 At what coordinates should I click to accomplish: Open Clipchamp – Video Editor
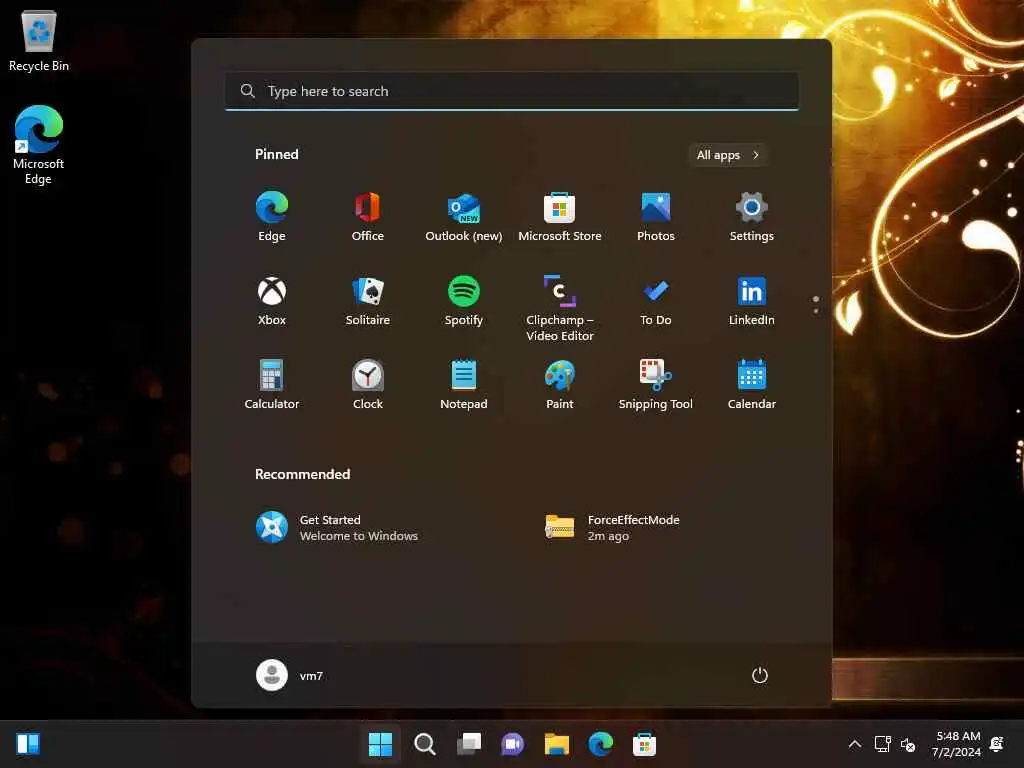pyautogui.click(x=560, y=308)
